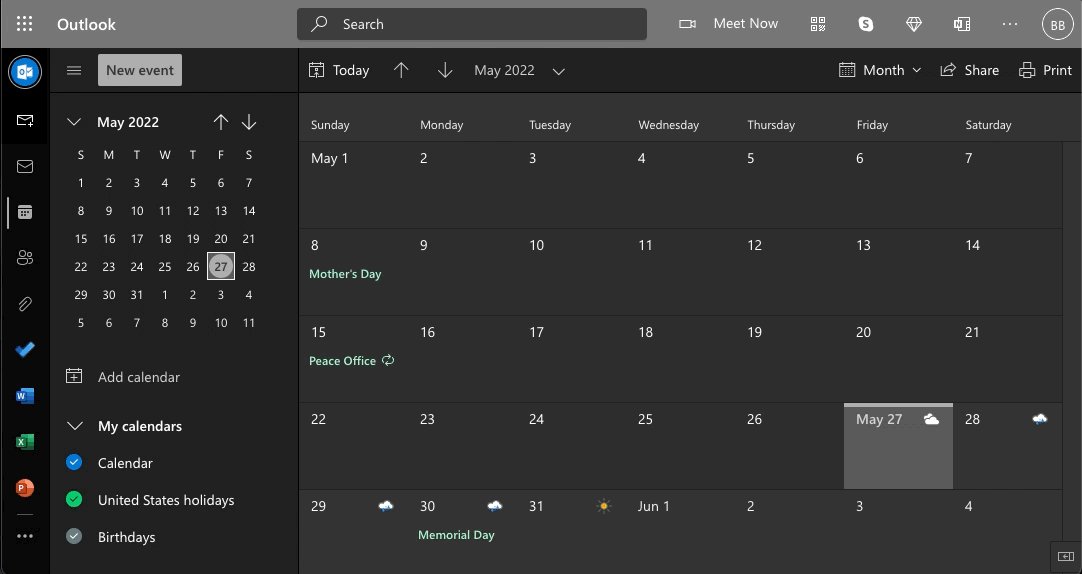Image resolution: width=1082 pixels, height=574 pixels.
Task: Toggle the hamburger navigation pane
Action: click(x=74, y=70)
